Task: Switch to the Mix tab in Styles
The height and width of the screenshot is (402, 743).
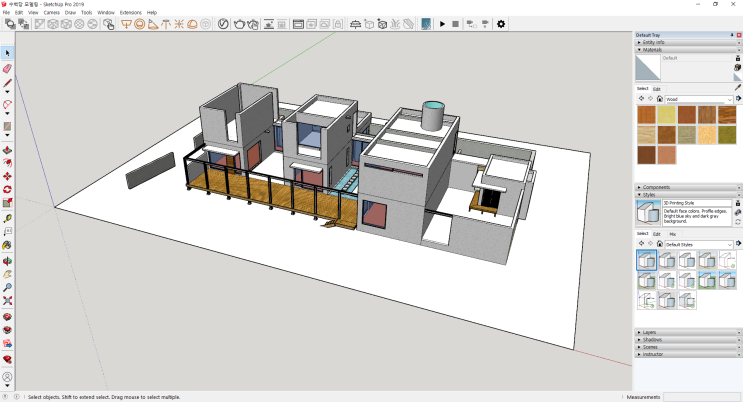Action: tap(672, 234)
